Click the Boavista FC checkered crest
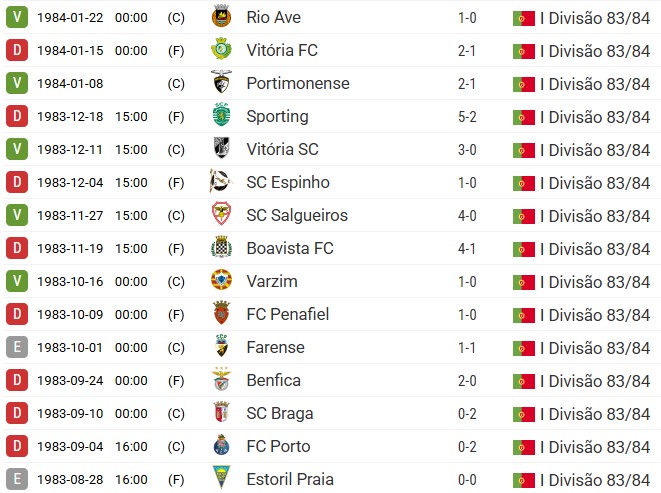 [x=221, y=249]
